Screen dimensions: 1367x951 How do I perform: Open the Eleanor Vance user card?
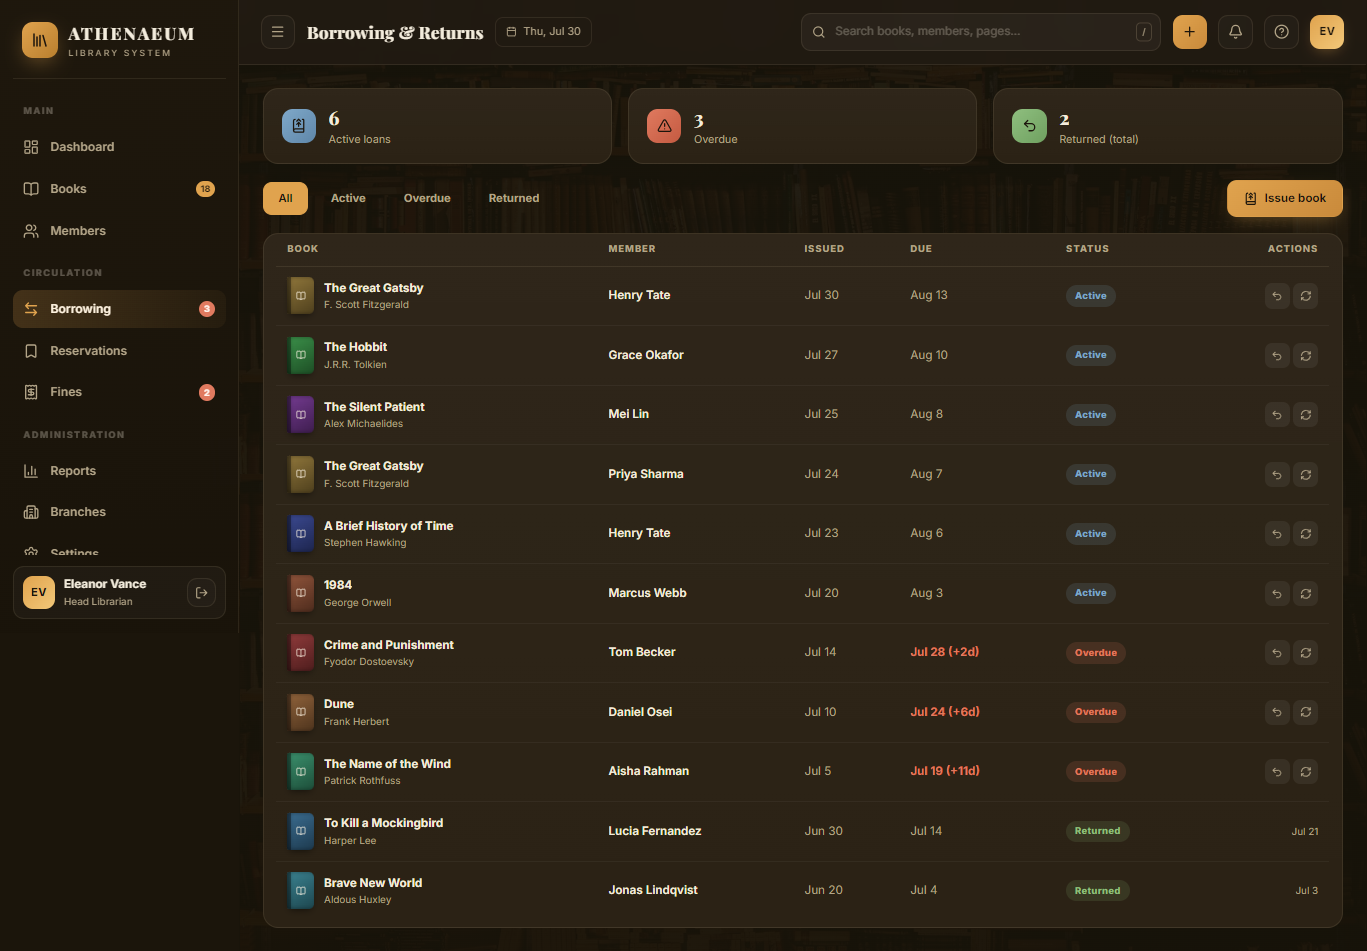119,593
